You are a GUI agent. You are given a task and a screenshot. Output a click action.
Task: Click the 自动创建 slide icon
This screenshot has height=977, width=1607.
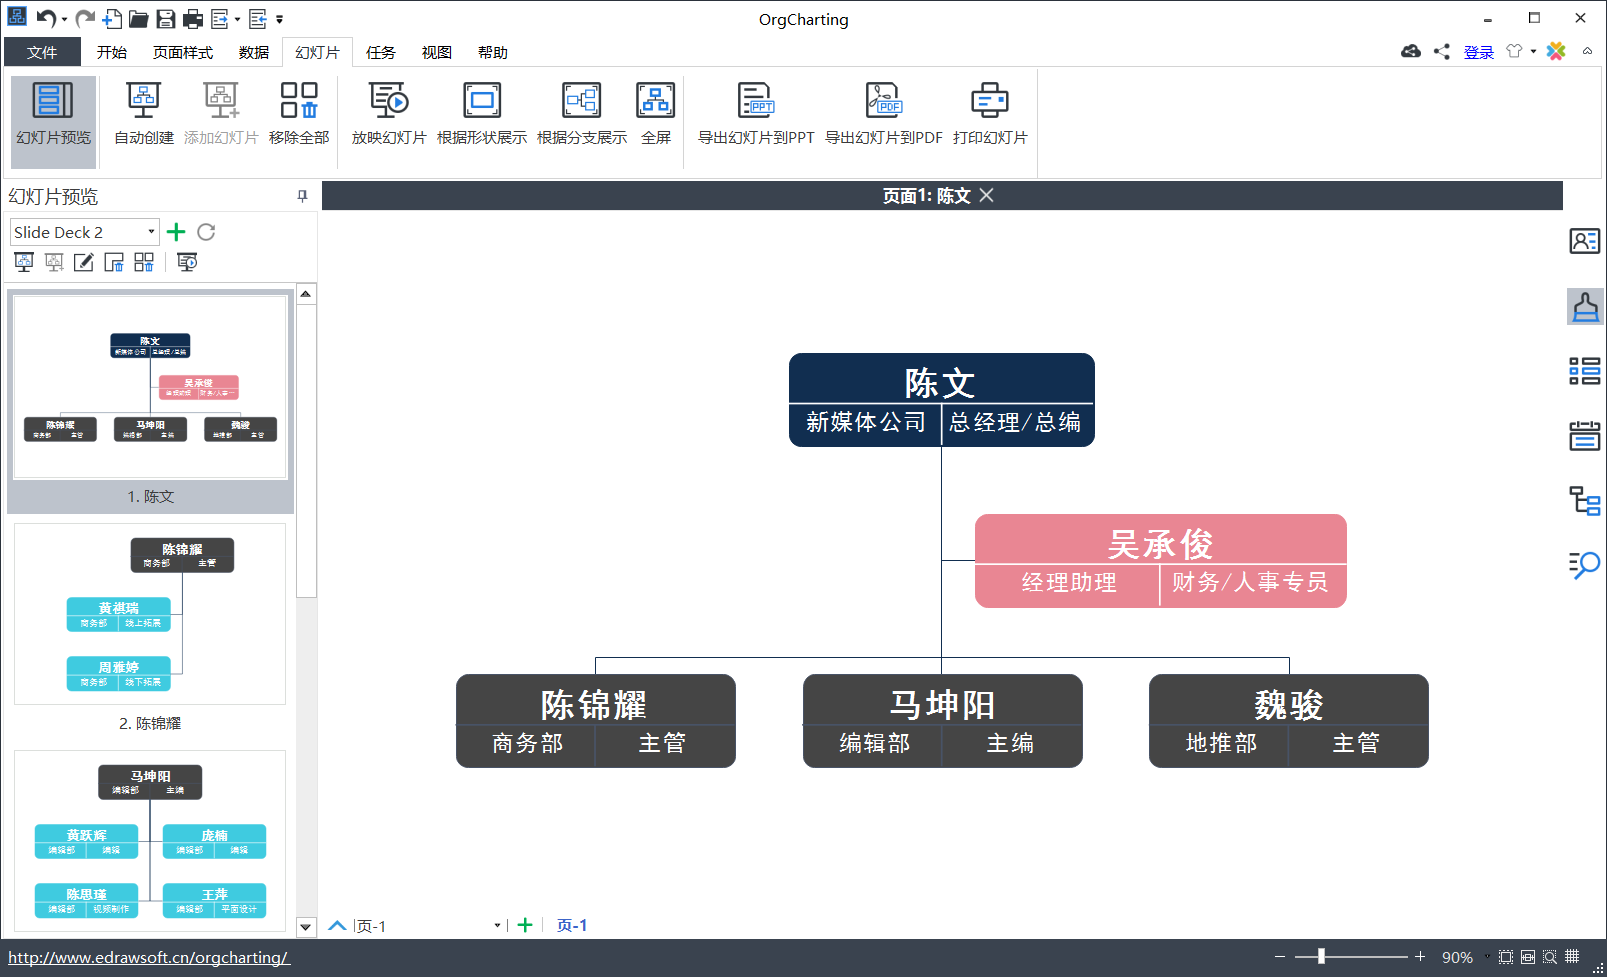click(x=143, y=101)
